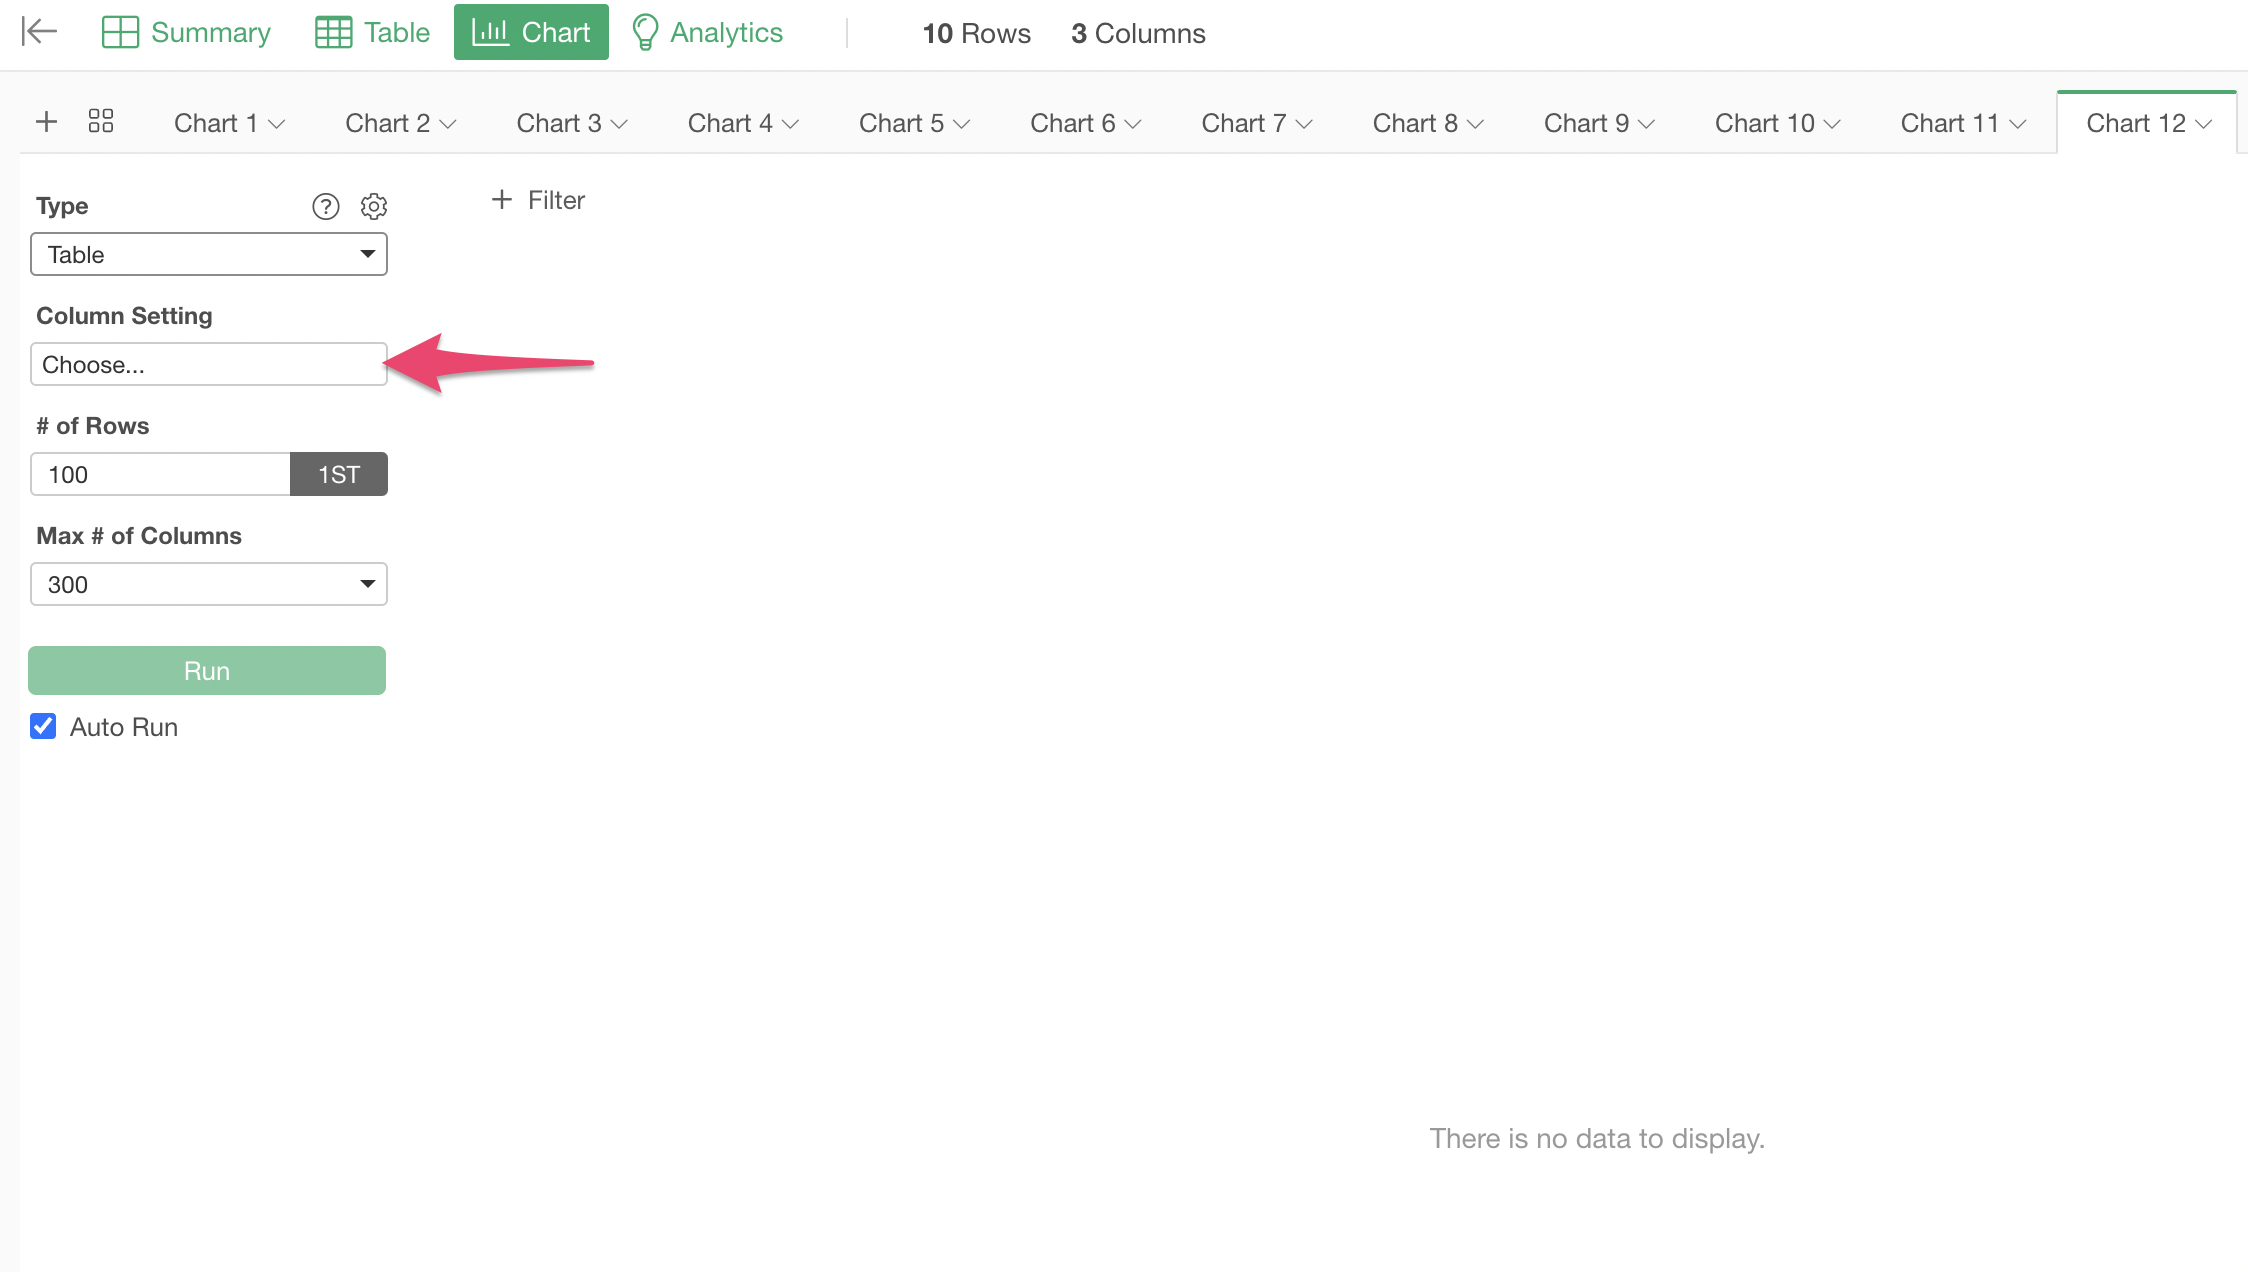Click the active Chart view button
Image resolution: width=2248 pixels, height=1272 pixels.
pos(531,32)
